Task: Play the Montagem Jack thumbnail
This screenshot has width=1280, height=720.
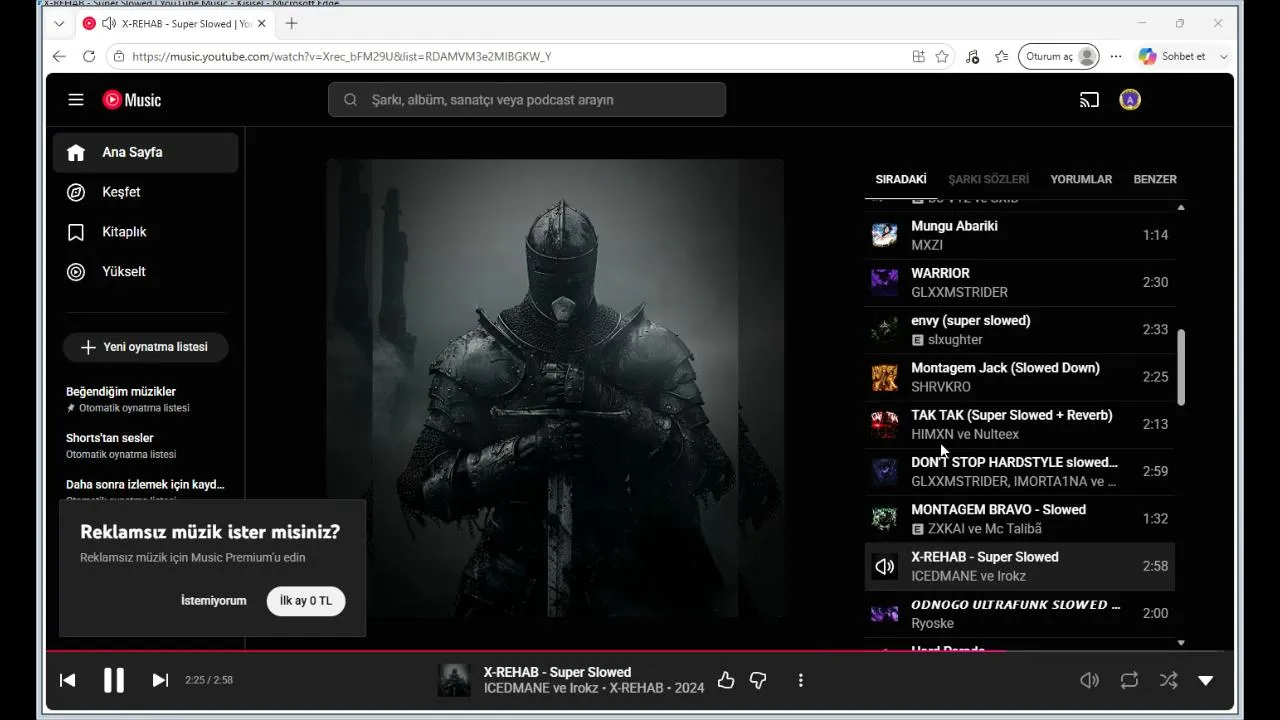Action: (884, 377)
